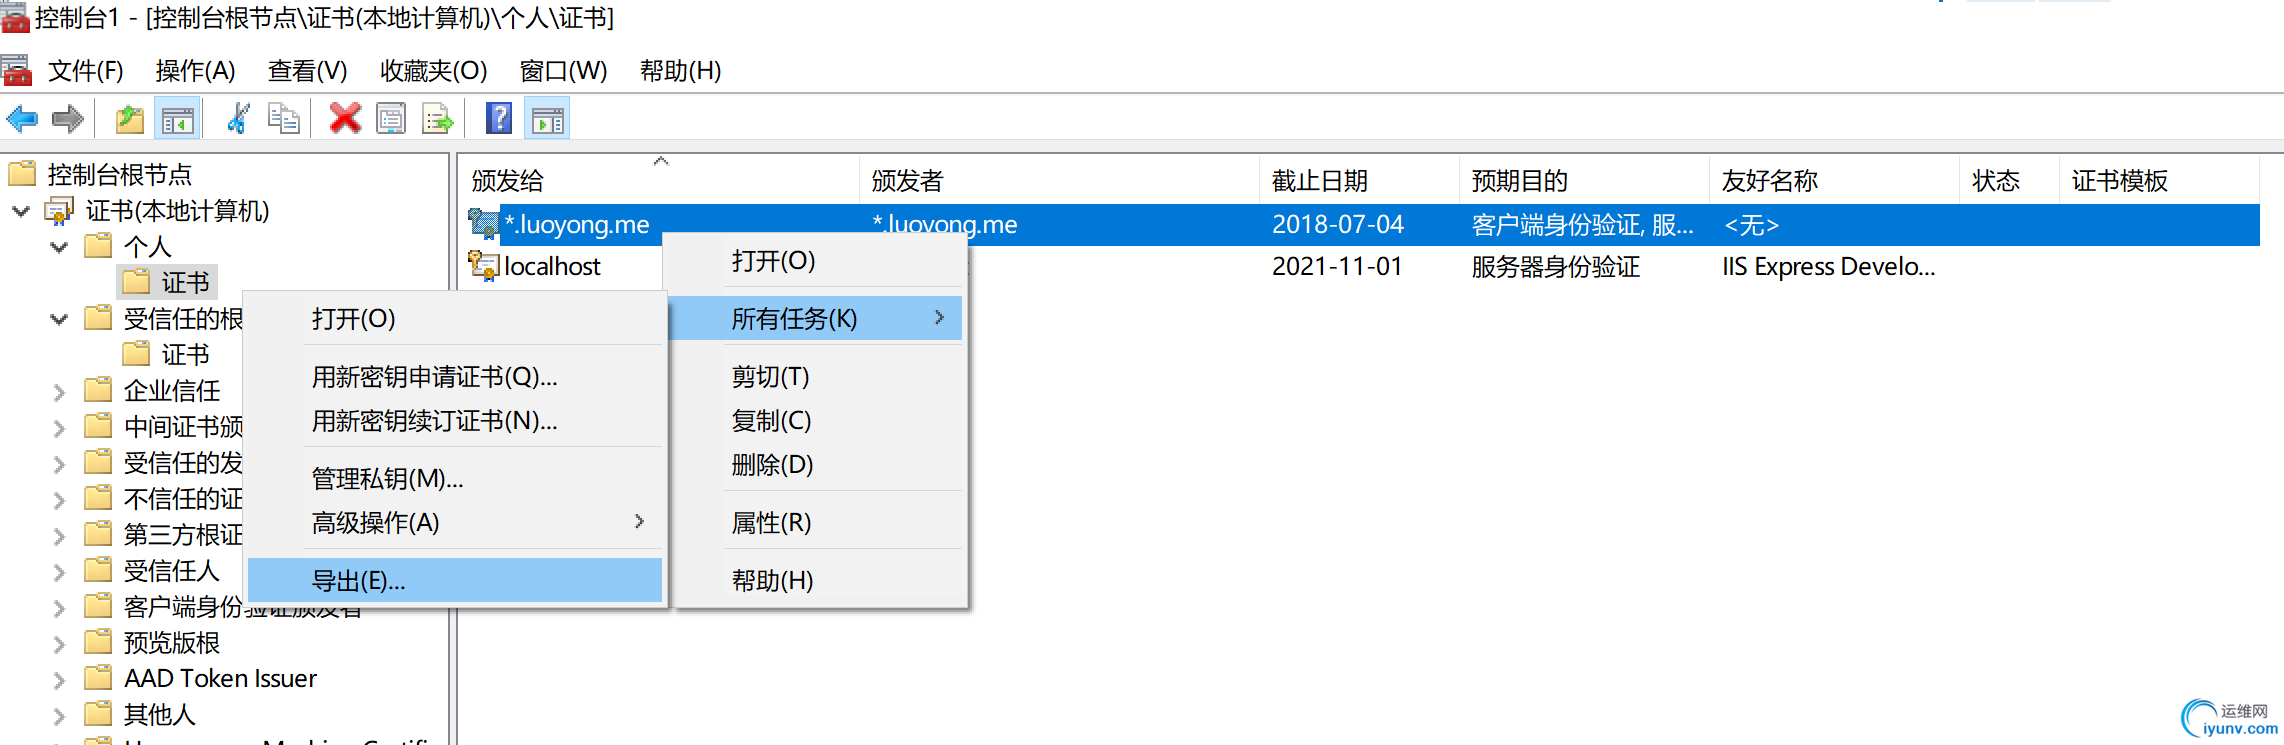Click the console icon beside the 文件 menu
This screenshot has width=2284, height=745.
16,70
